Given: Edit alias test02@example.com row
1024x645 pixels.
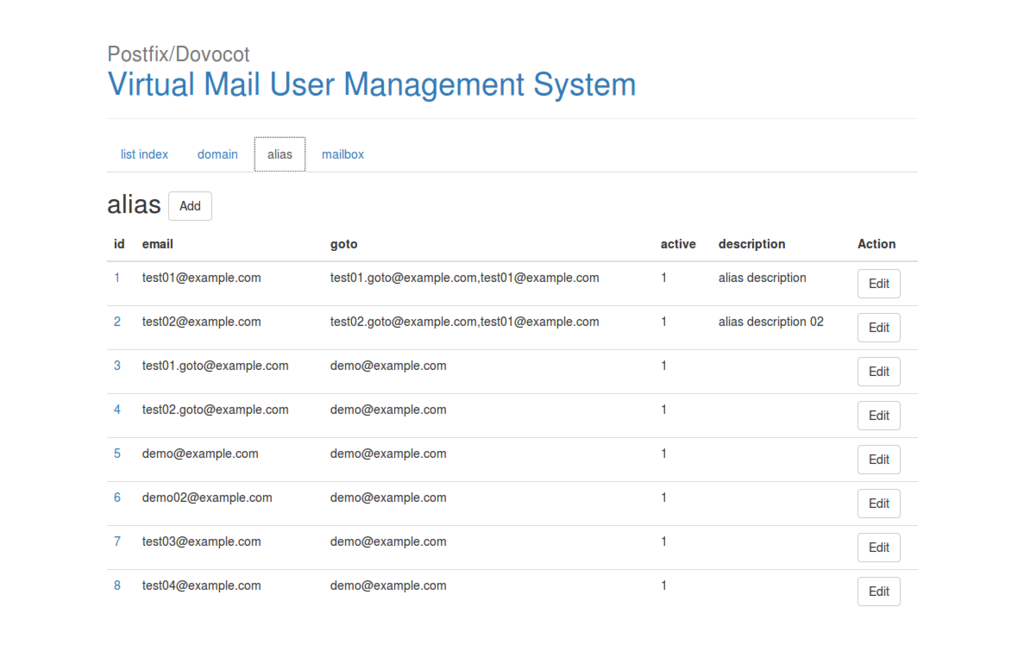Looking at the screenshot, I should click(x=878, y=328).
